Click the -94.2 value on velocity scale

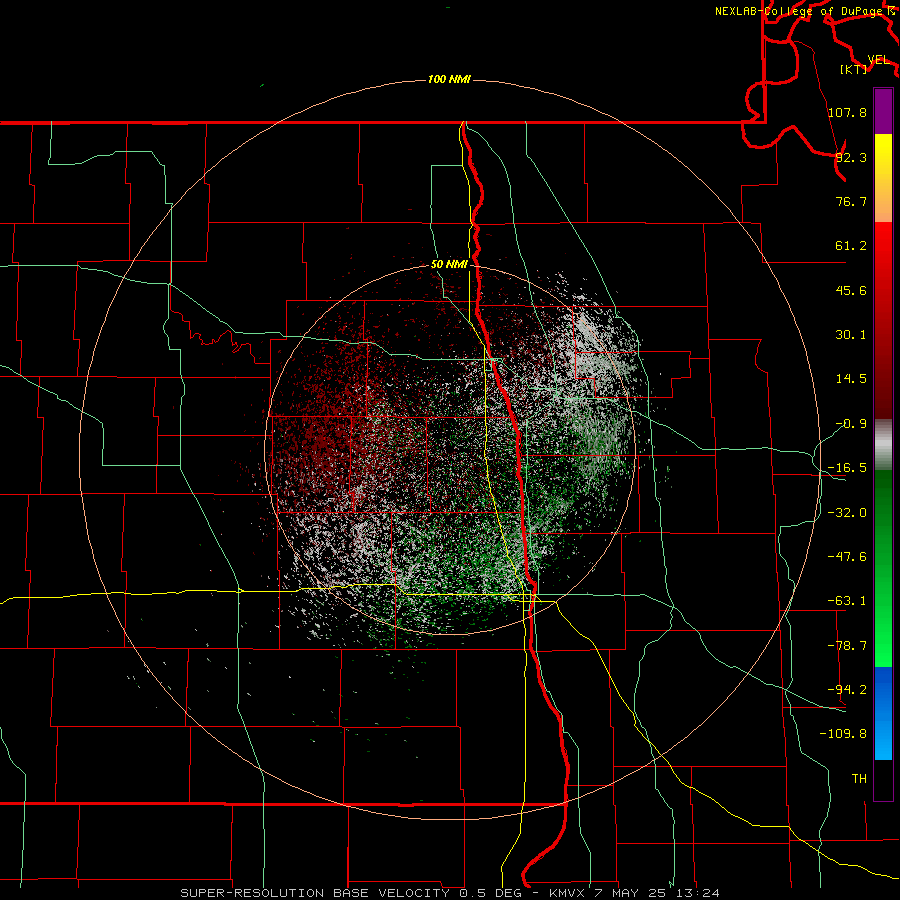click(847, 689)
